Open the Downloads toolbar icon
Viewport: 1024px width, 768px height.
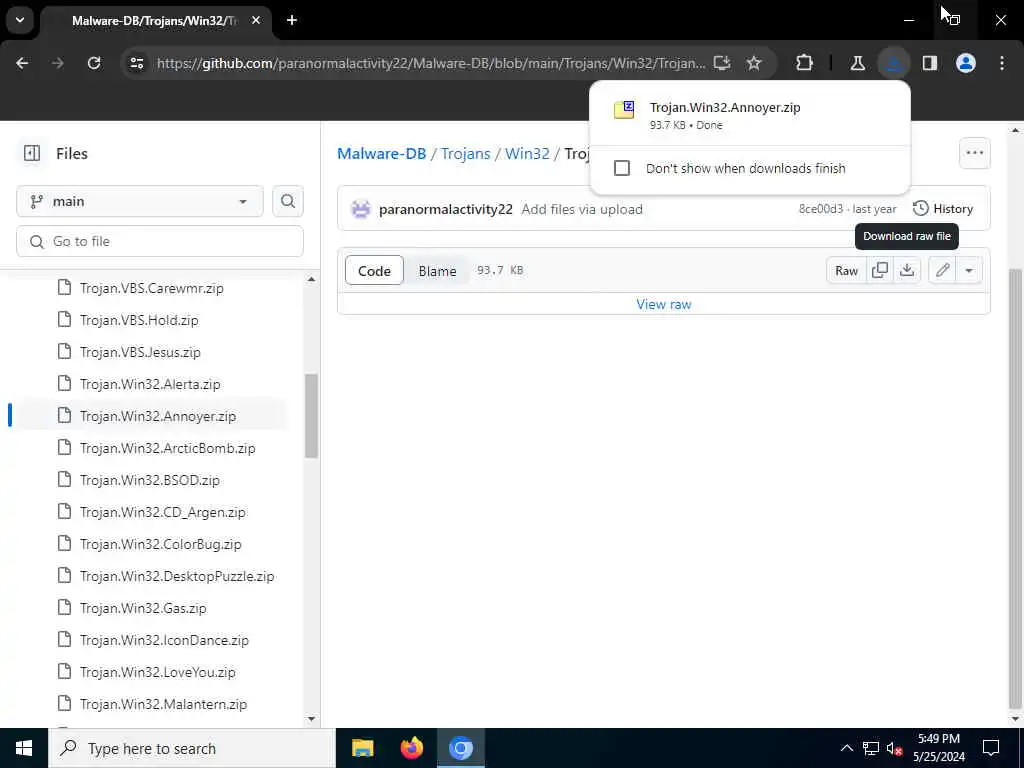click(893, 63)
